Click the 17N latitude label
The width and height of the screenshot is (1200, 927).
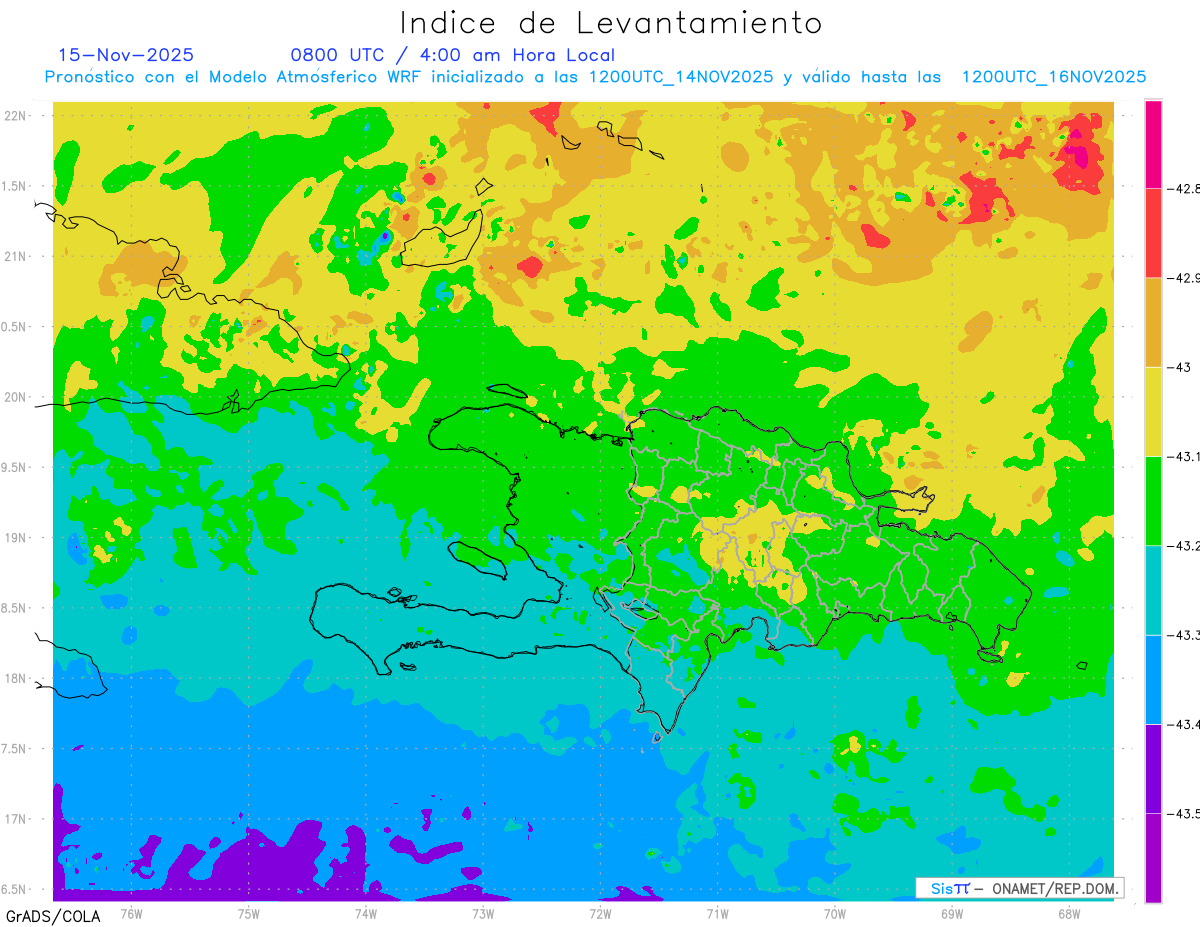(x=17, y=819)
